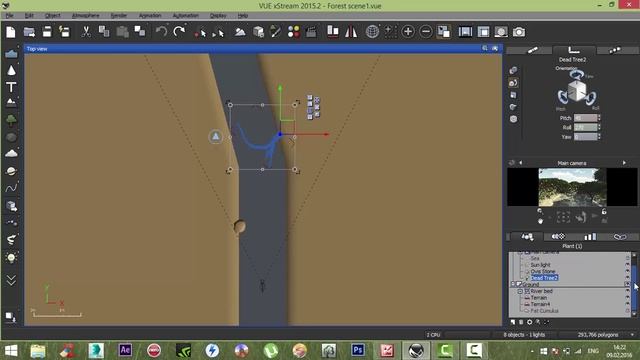640x360 pixels.
Task: Toggle visibility of River bed layer
Action: pyautogui.click(x=627, y=291)
